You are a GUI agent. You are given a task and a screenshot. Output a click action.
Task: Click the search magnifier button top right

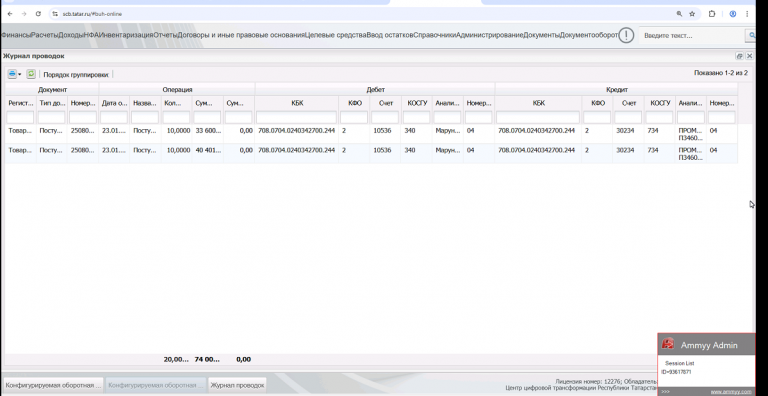point(750,35)
